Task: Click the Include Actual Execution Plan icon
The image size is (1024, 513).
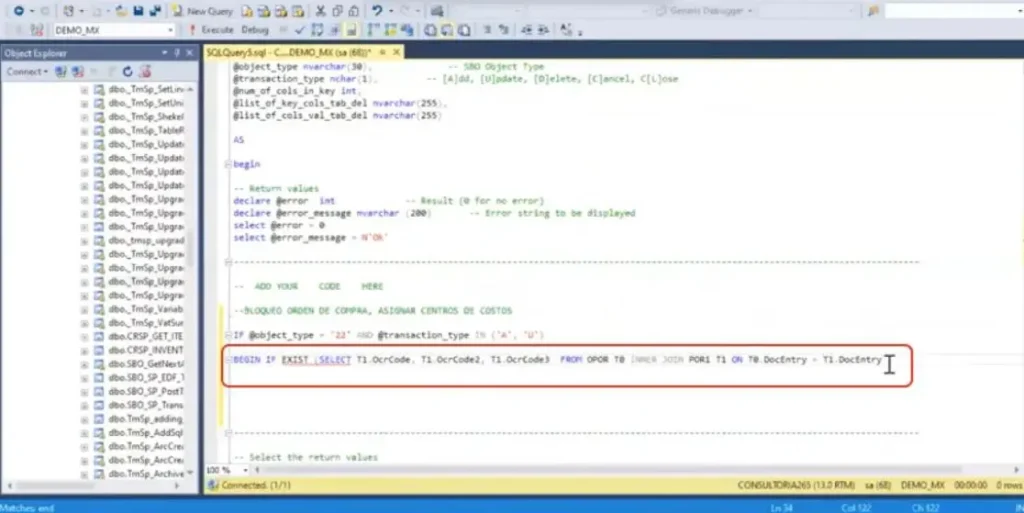Action: 374,30
